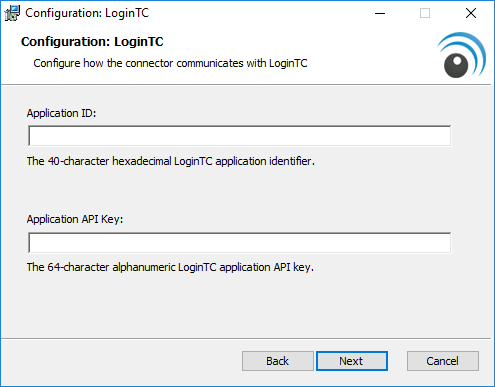Click the bold "Configuration: LoginTC" heading

pos(92,42)
